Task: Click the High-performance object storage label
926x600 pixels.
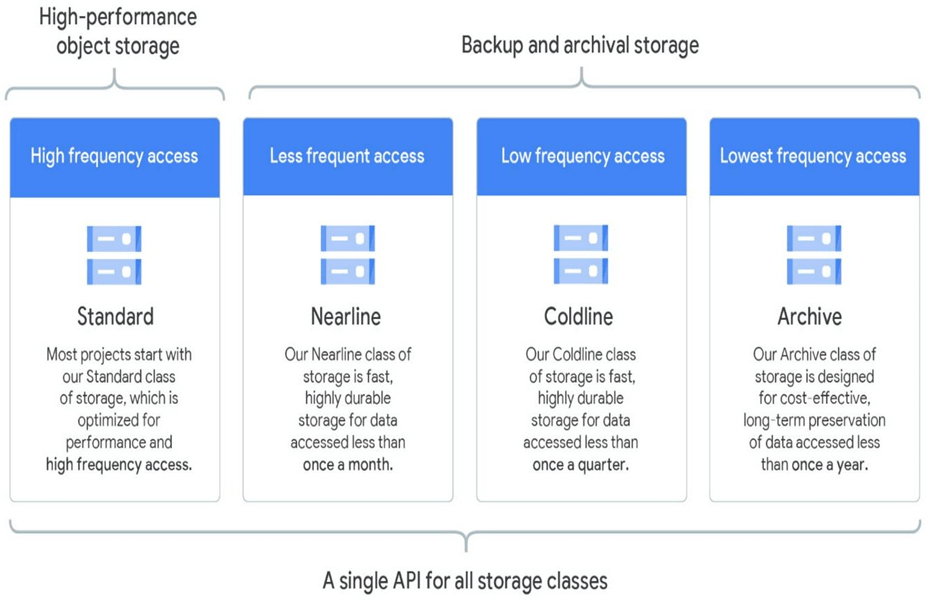Action: click(x=115, y=31)
